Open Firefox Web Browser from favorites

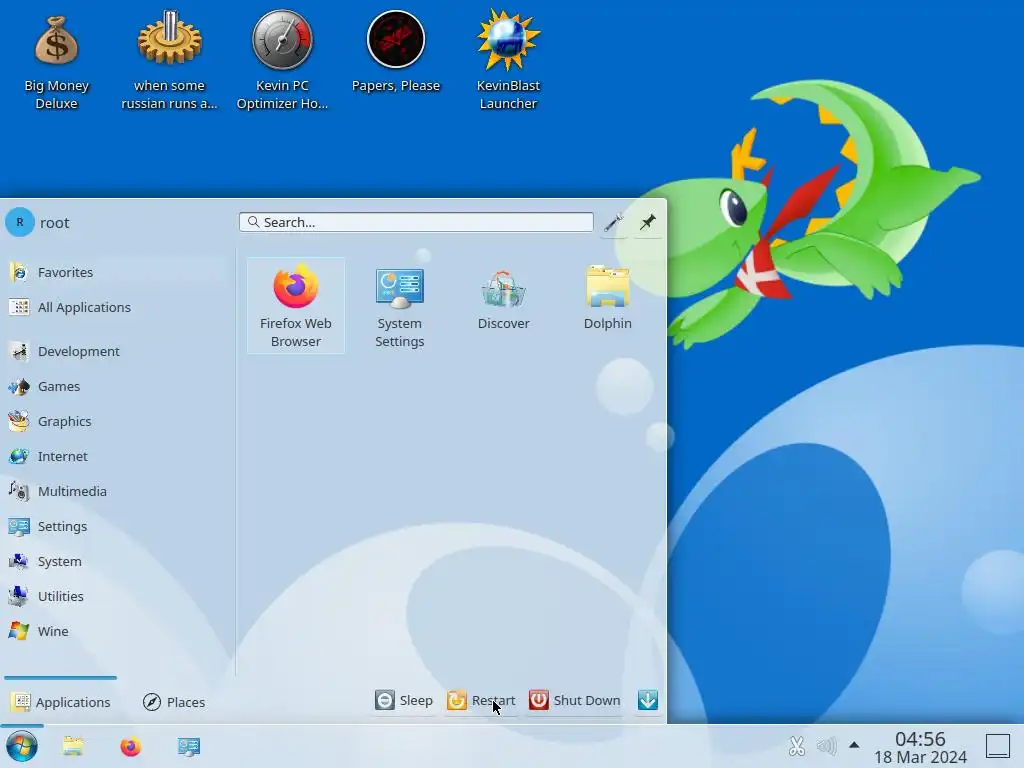point(296,306)
